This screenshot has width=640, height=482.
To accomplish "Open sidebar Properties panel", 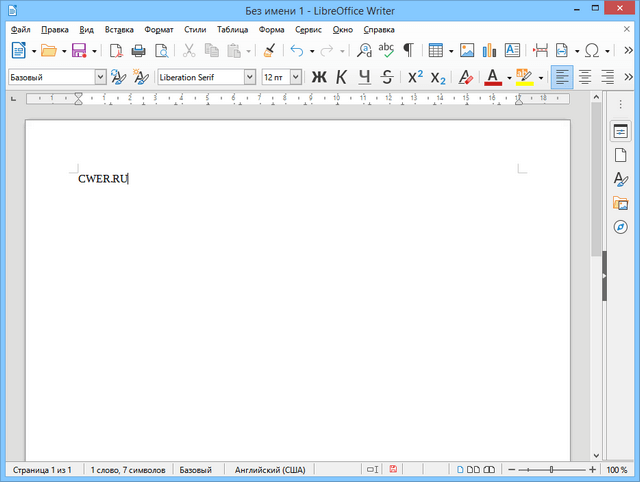I will coord(620,131).
